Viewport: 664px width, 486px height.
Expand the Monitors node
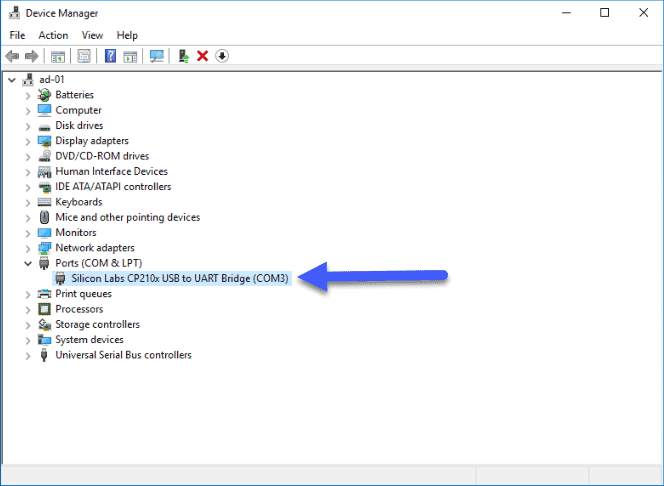[x=28, y=233]
